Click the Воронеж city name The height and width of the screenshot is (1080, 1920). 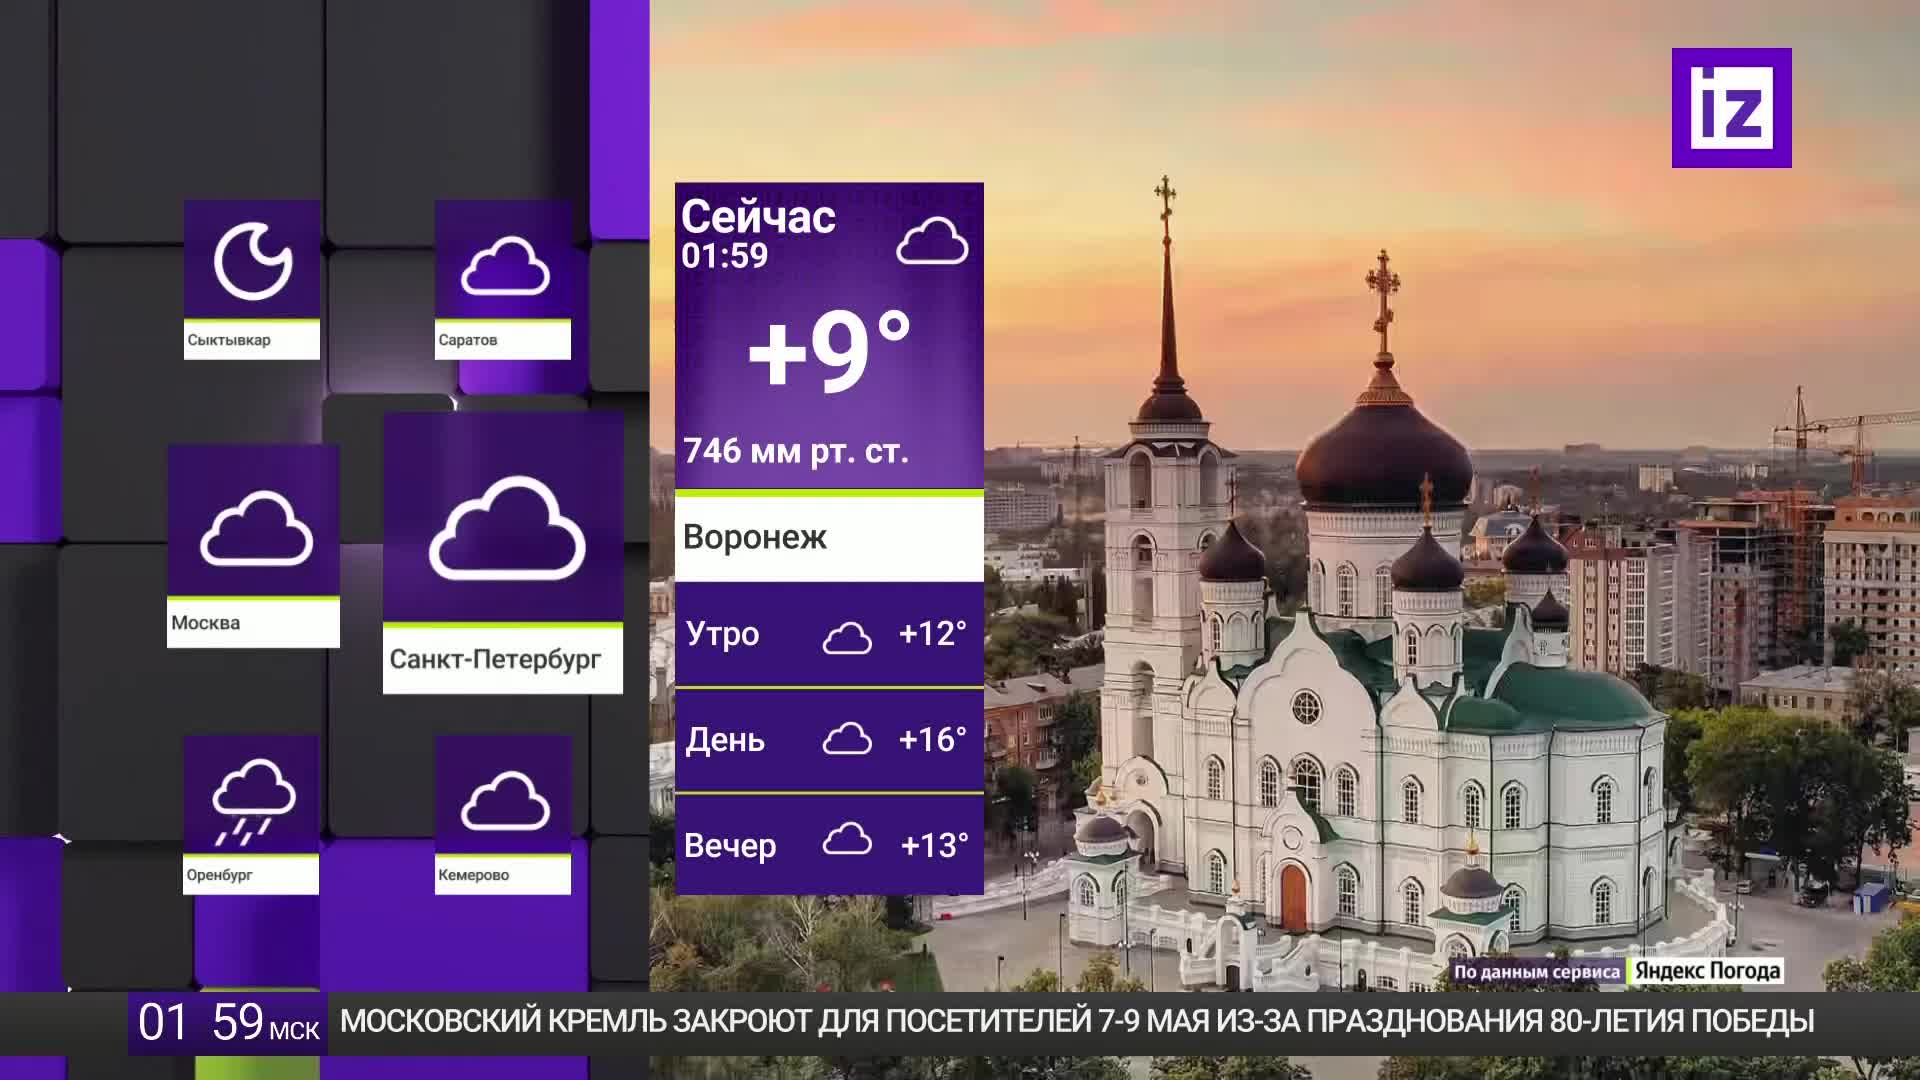(755, 538)
